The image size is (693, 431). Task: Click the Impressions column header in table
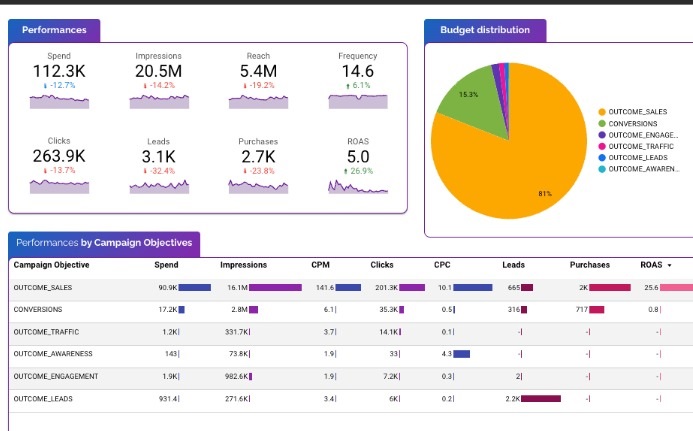(x=243, y=265)
